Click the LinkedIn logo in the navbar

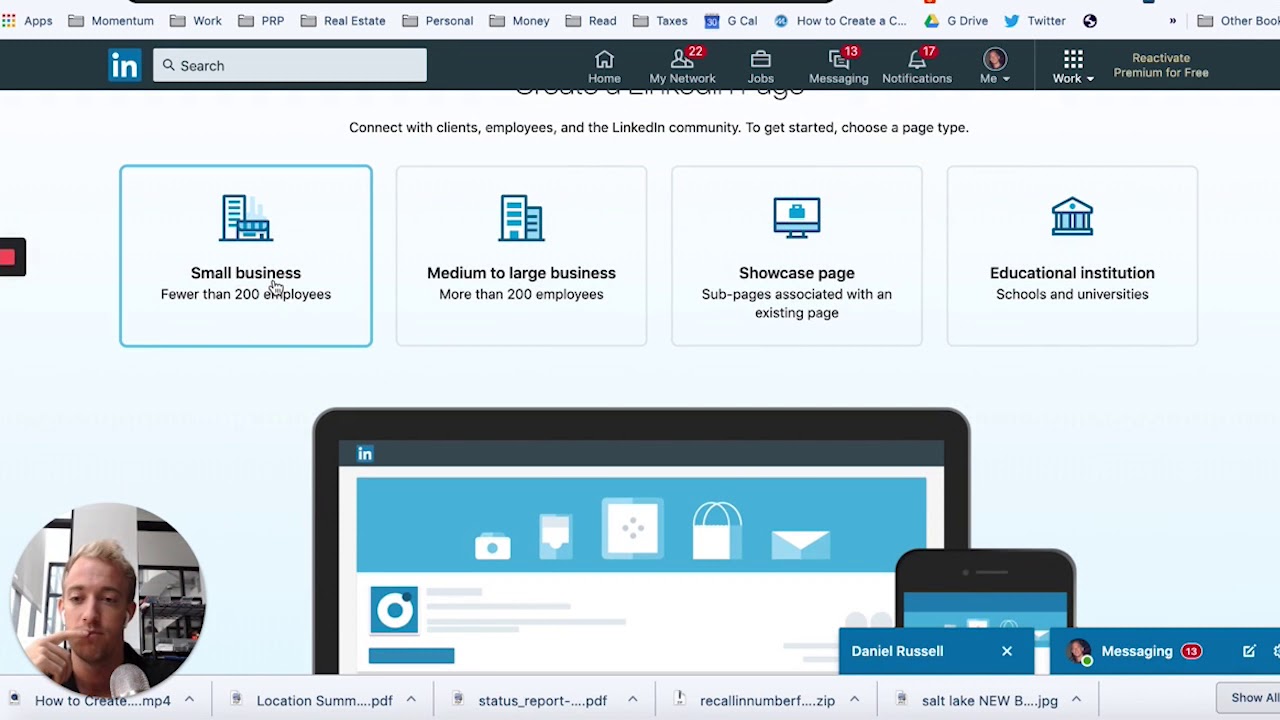click(125, 66)
